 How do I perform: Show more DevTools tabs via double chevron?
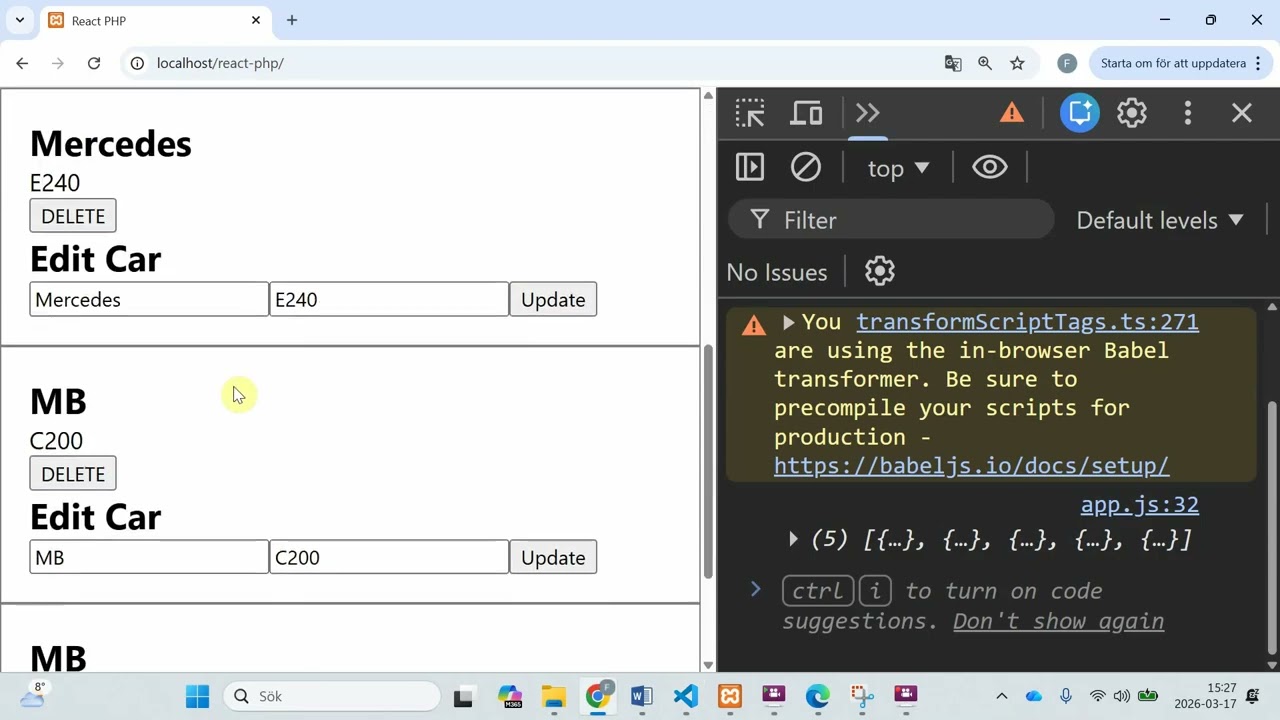(x=867, y=113)
